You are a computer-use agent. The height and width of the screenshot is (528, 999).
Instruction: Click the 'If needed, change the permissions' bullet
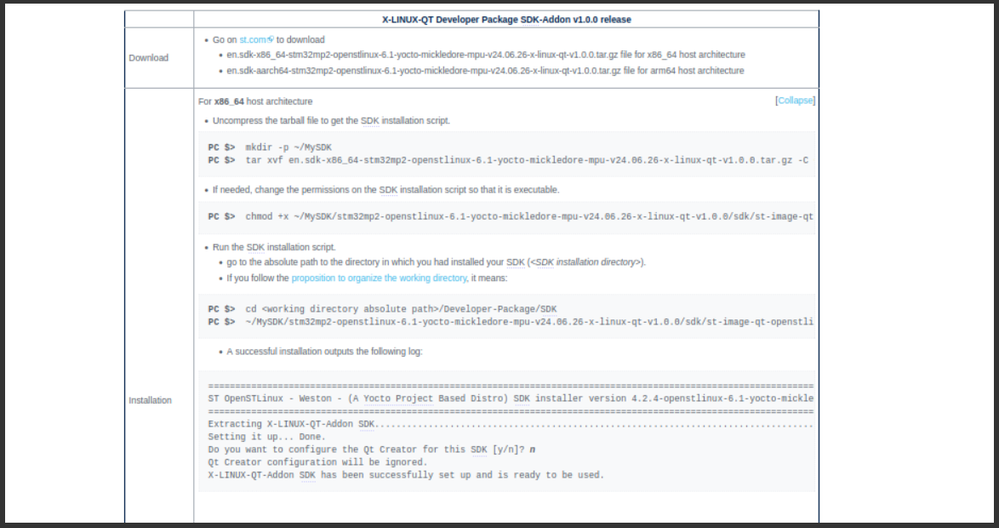point(386,190)
